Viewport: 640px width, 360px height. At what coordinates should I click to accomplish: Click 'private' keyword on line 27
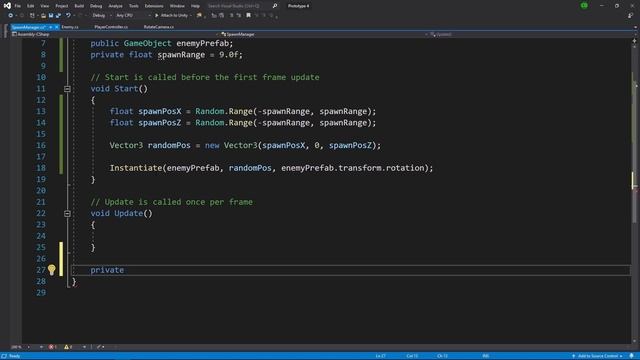(x=107, y=270)
